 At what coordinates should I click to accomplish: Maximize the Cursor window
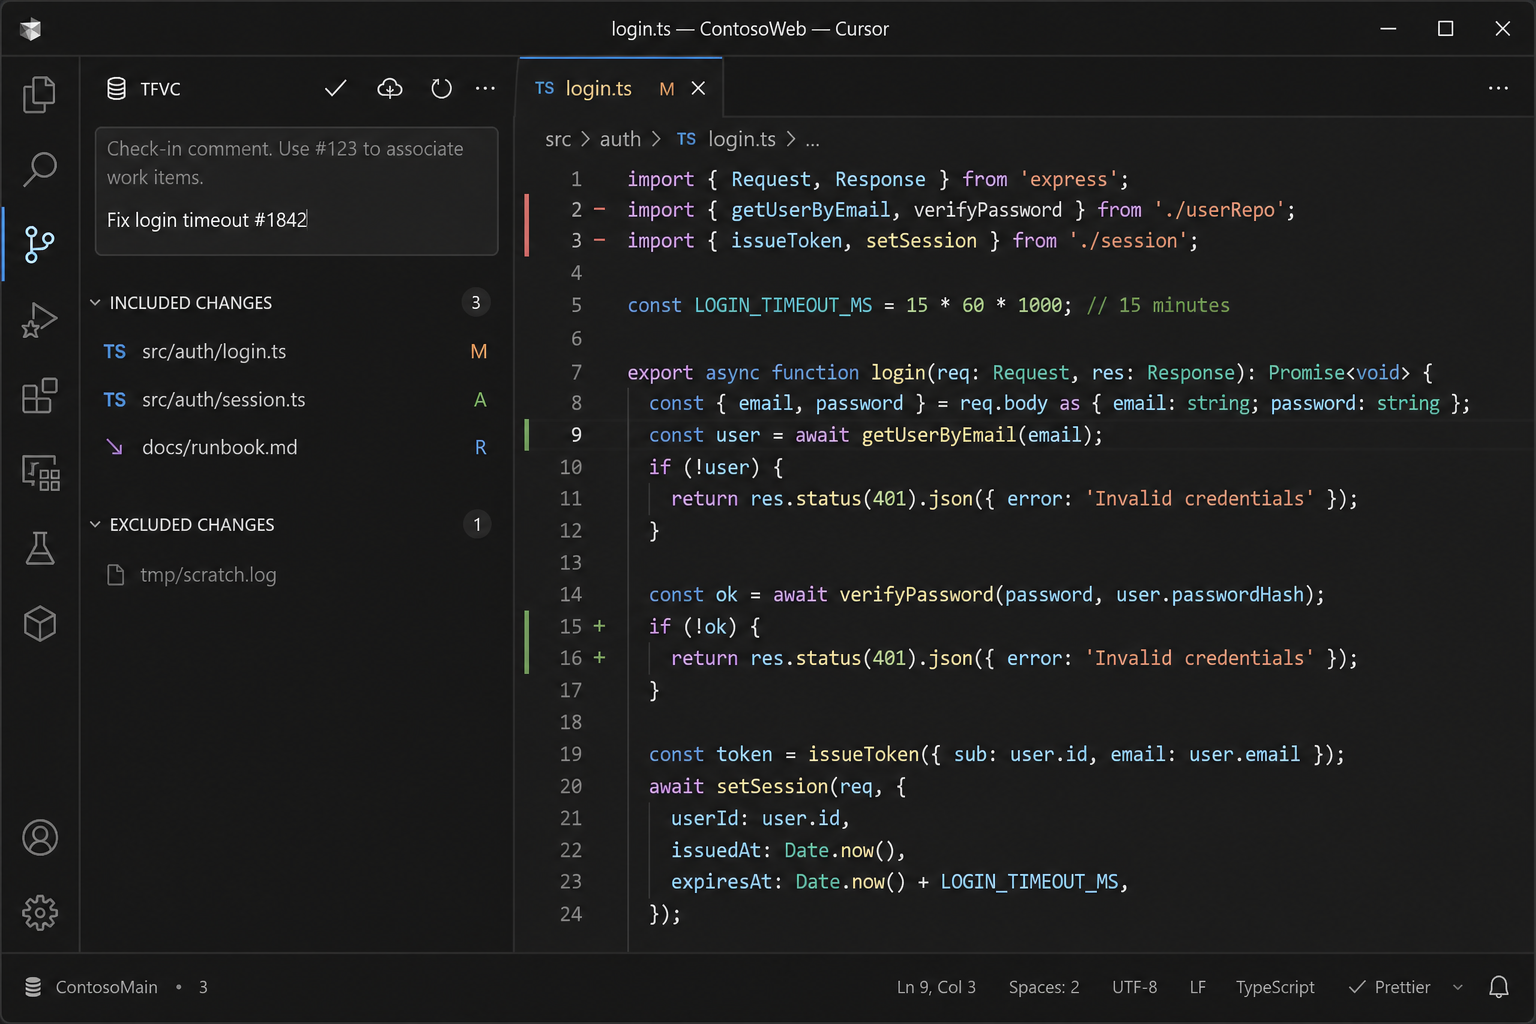[x=1445, y=29]
